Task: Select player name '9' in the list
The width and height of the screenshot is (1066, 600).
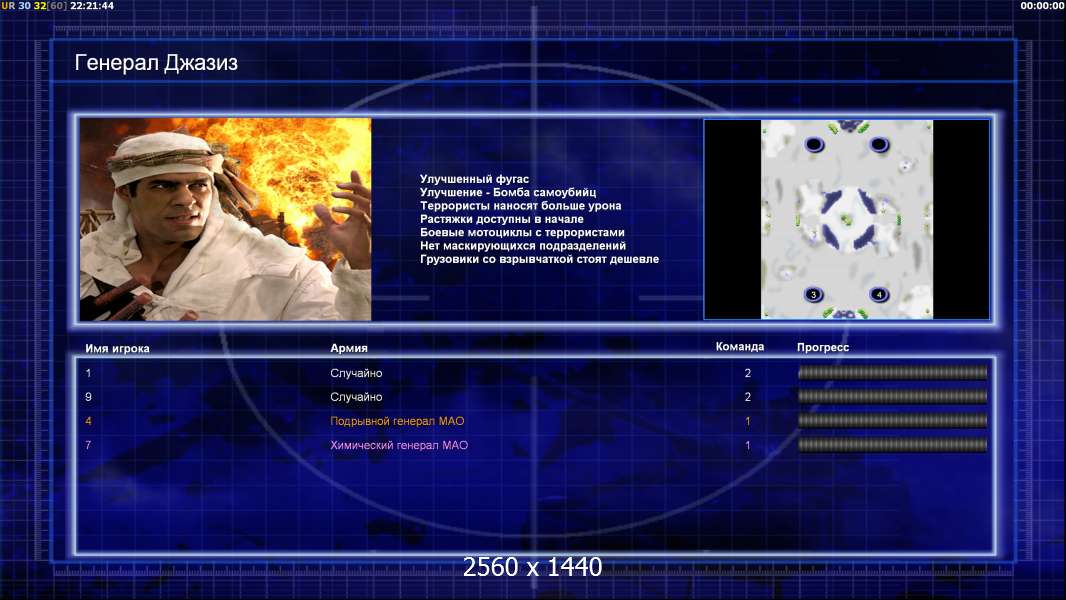Action: click(x=88, y=397)
